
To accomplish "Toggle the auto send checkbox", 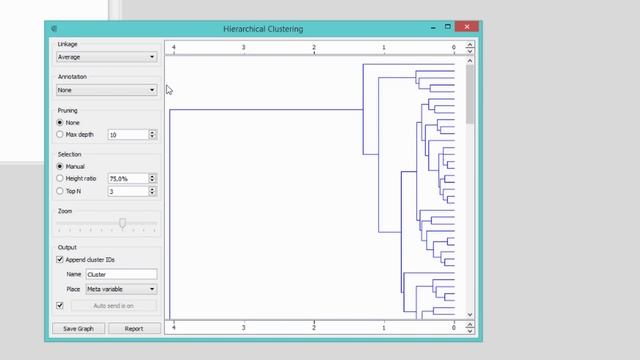I will click(60, 305).
